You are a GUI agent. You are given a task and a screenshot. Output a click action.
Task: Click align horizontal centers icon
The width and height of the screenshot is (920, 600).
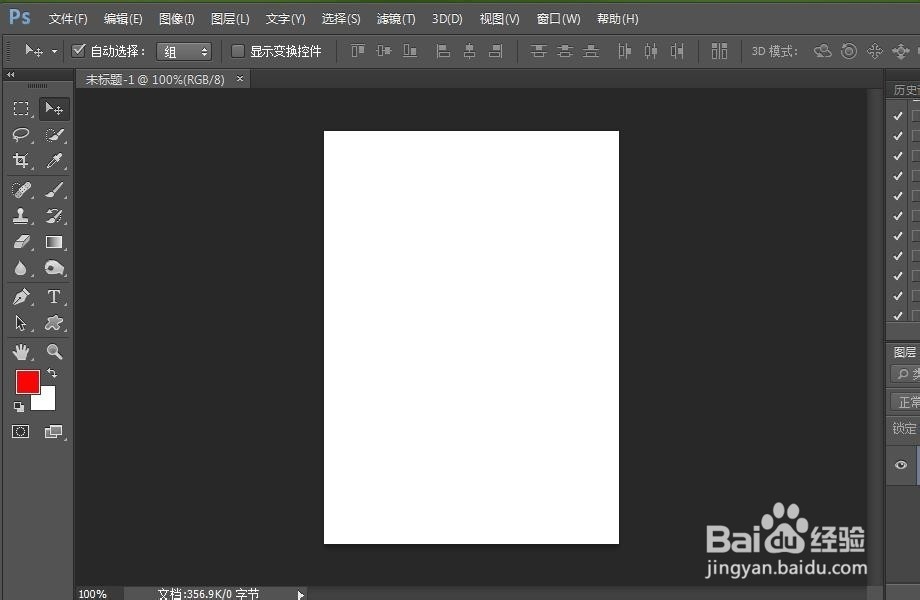(x=469, y=51)
